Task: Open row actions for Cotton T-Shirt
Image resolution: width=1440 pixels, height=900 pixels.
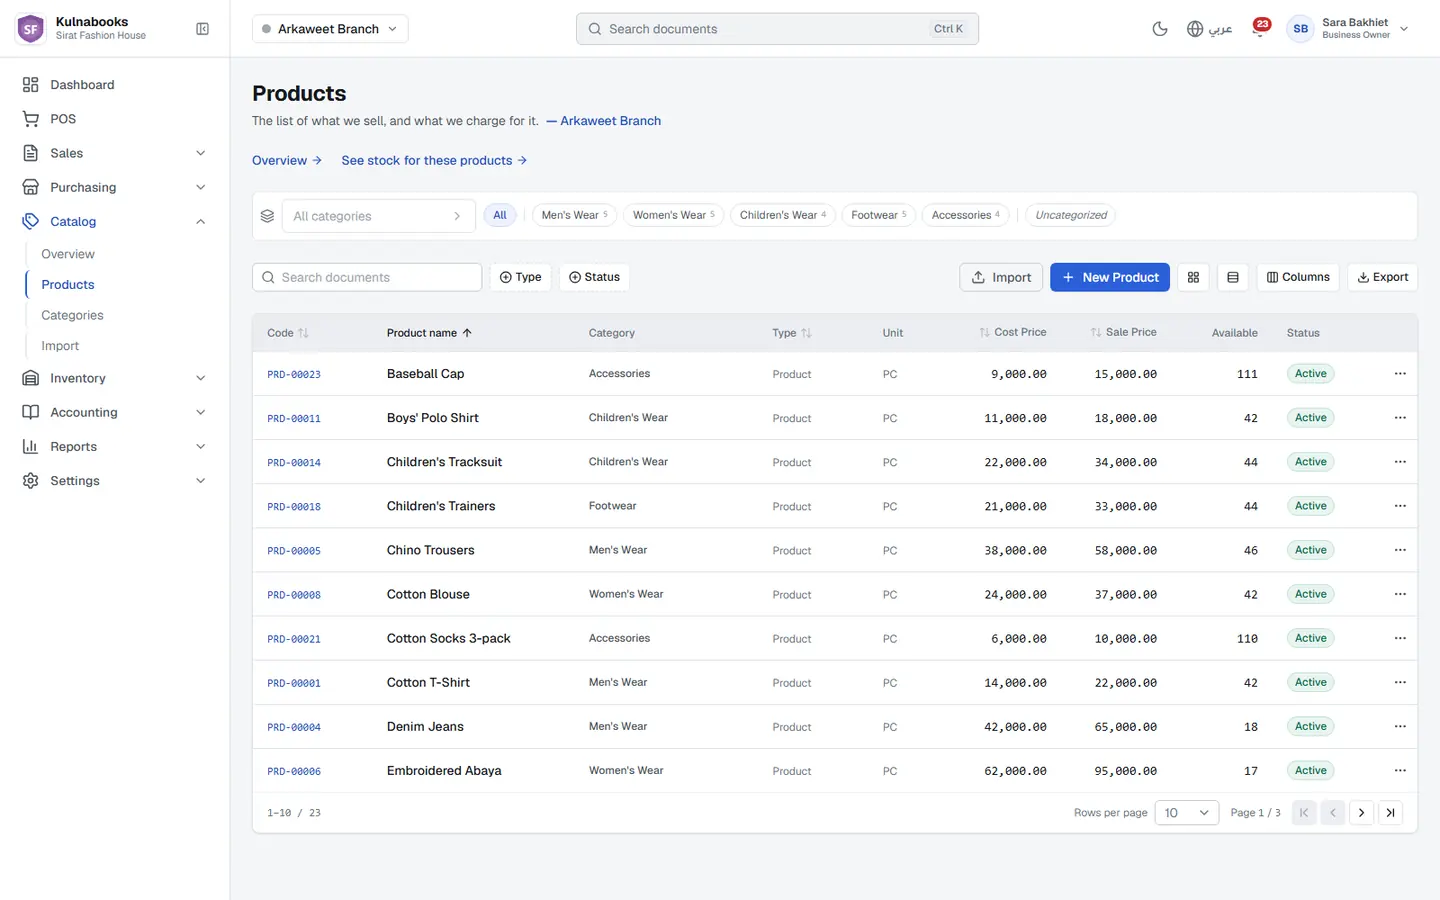Action: tap(1400, 683)
